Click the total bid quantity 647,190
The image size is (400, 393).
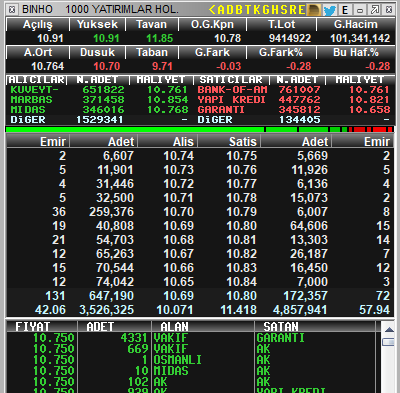111,296
